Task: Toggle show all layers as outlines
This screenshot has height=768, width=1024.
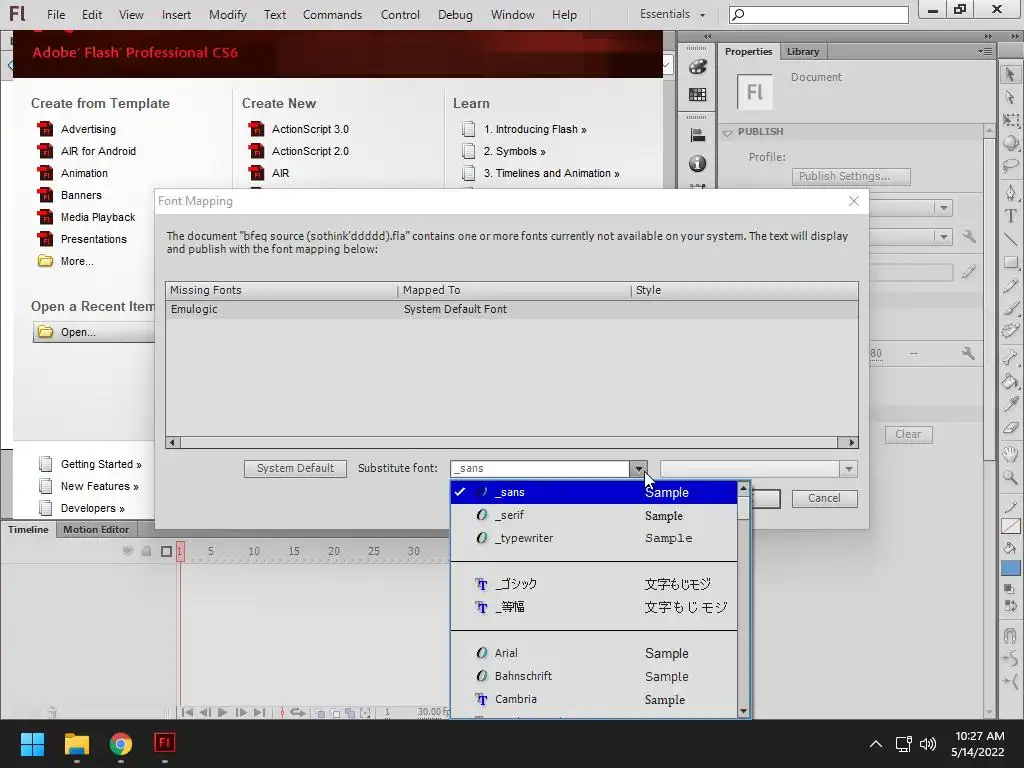Action: (x=167, y=551)
